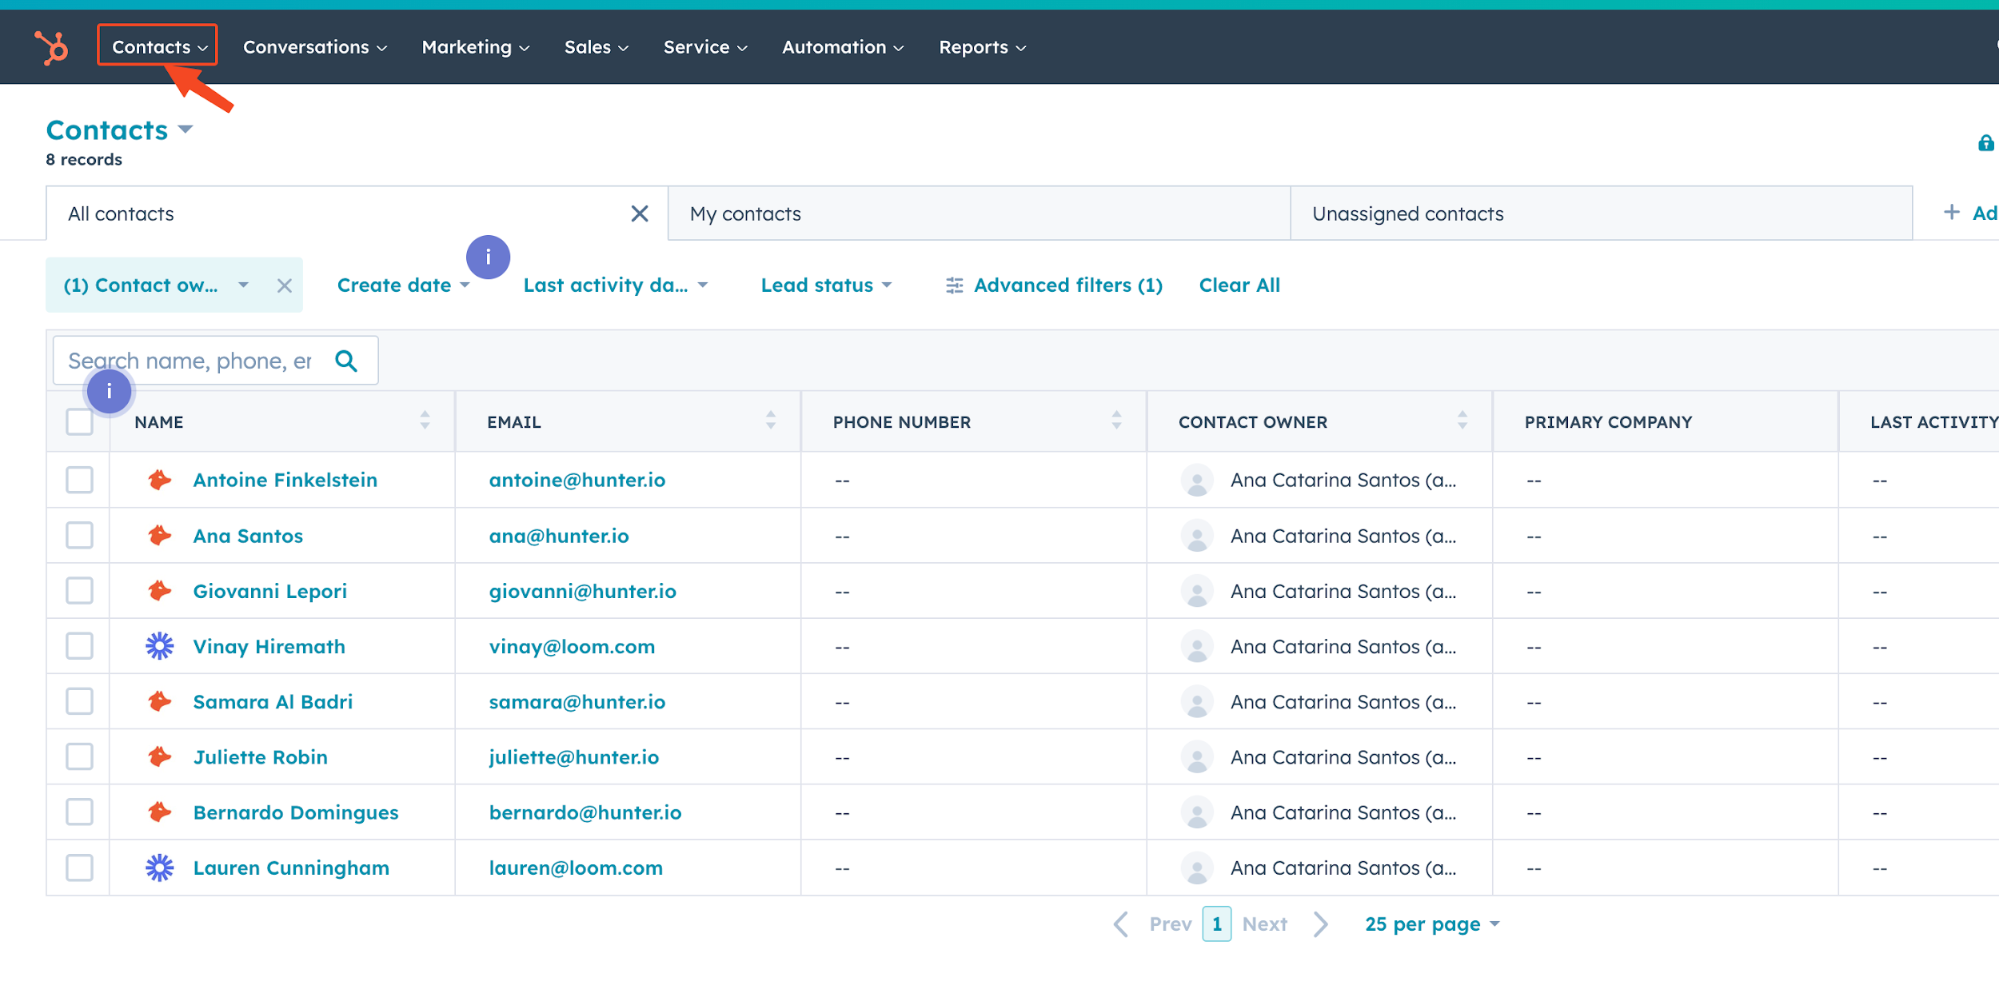Screen dimensions: 1999x998
Task: Check the box for Vinay Hiremath
Action: click(79, 646)
